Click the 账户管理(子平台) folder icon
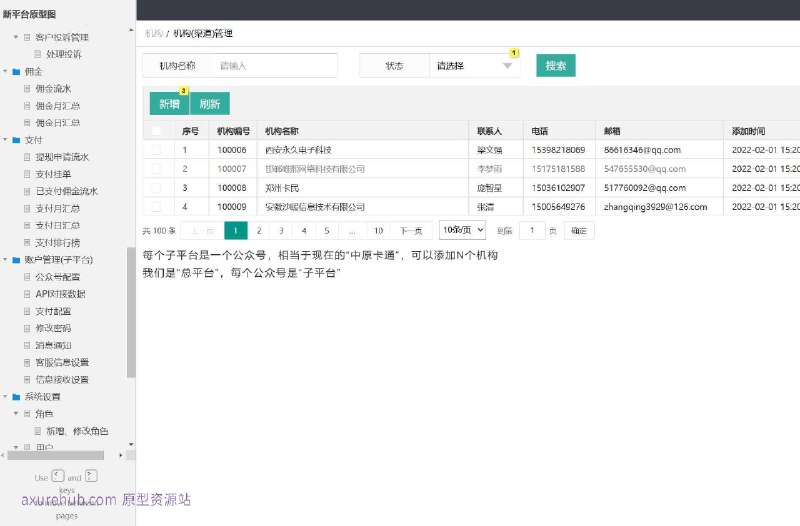Image resolution: width=800 pixels, height=526 pixels. click(16, 260)
